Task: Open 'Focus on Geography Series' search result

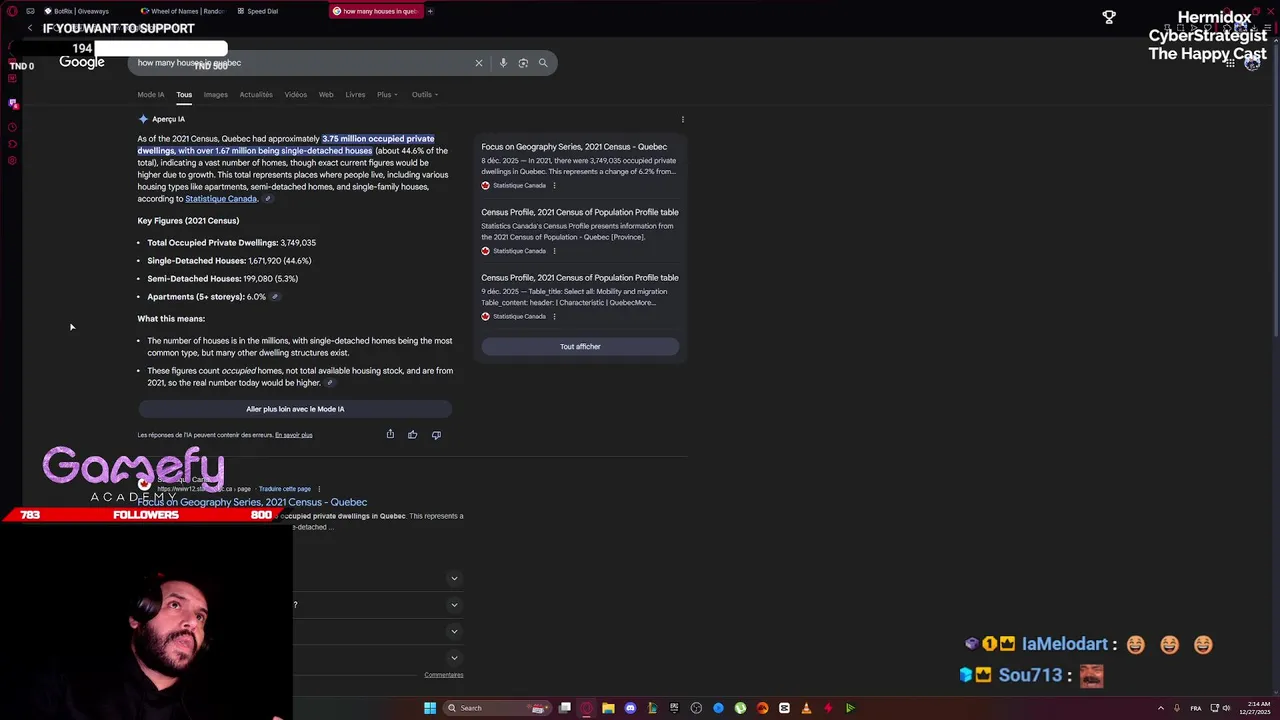Action: tap(252, 502)
